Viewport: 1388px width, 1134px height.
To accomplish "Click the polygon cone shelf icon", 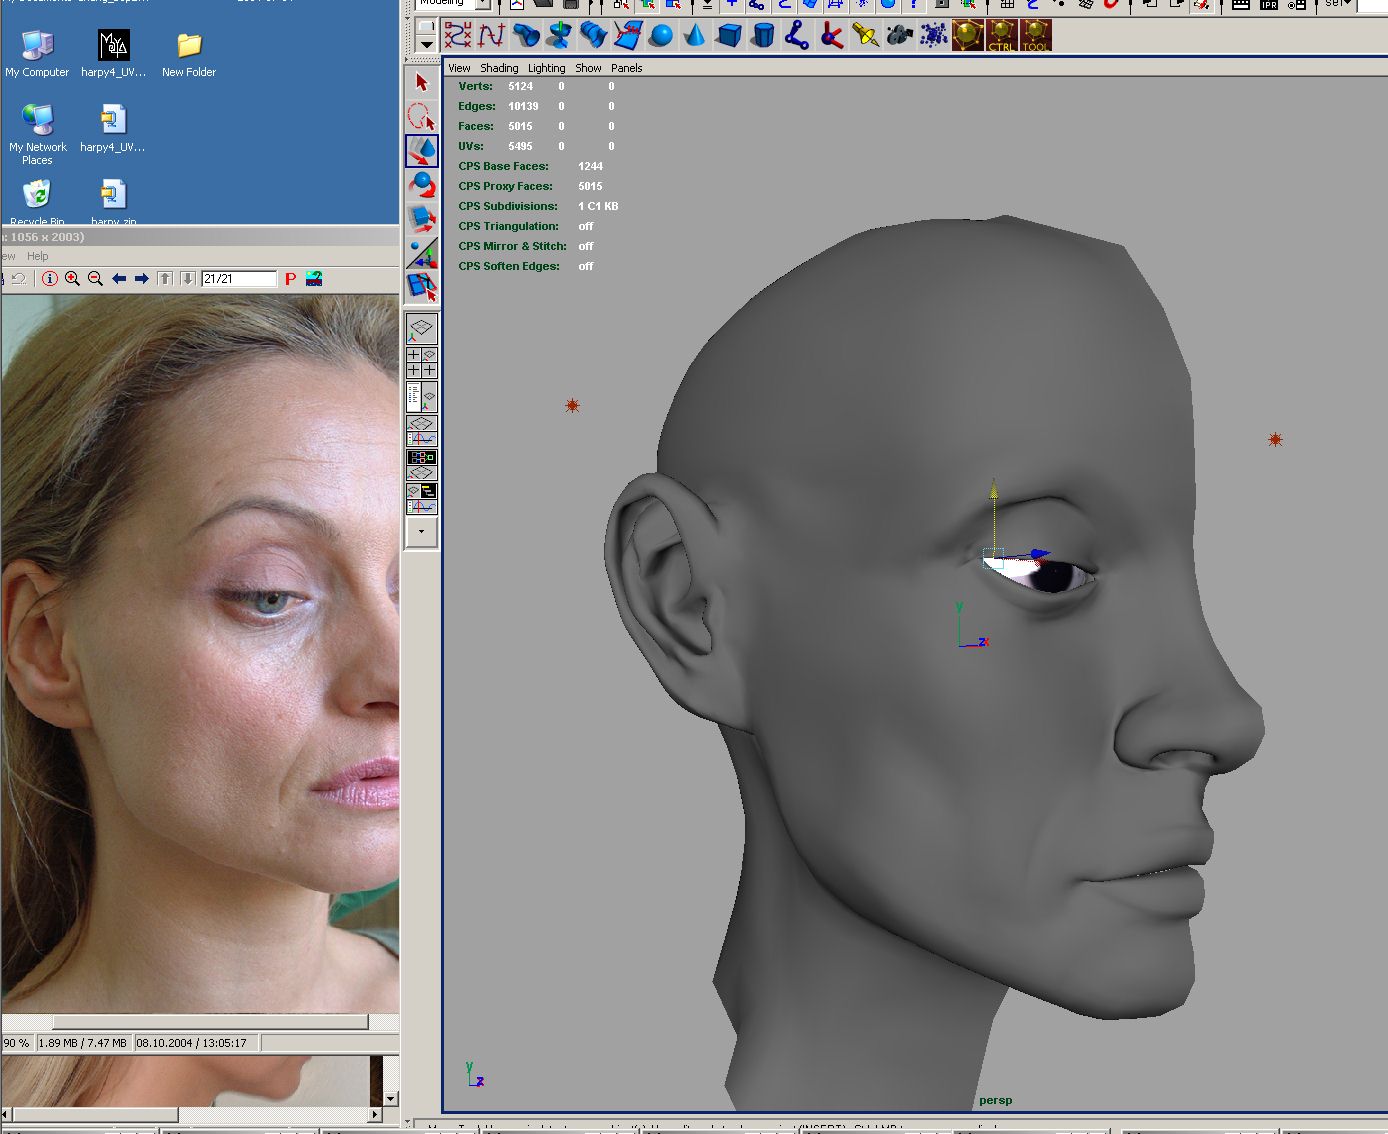I will click(x=694, y=36).
